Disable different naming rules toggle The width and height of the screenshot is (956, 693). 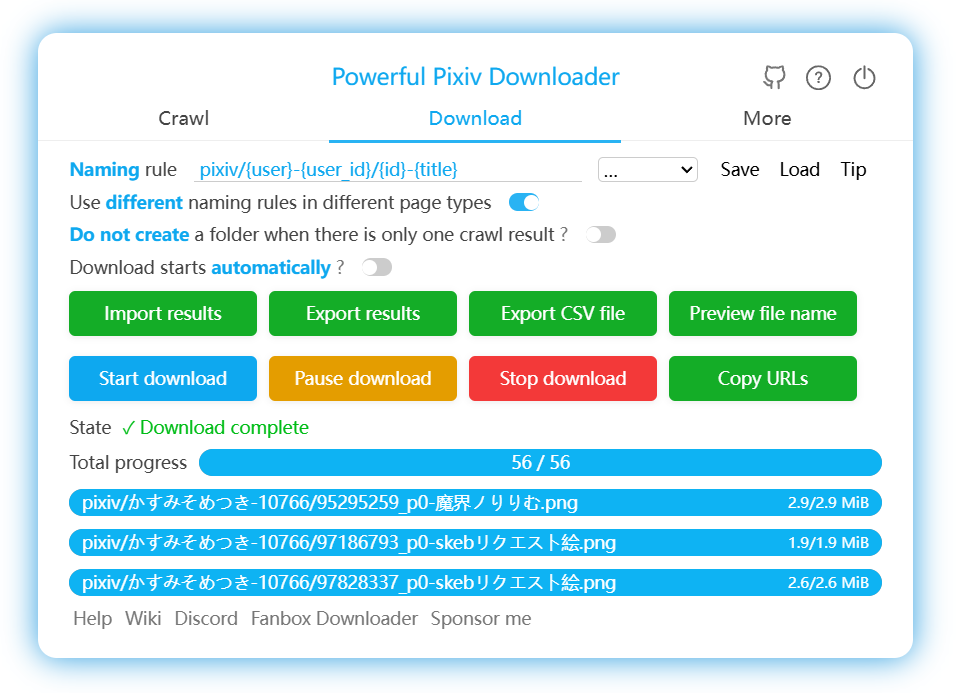click(524, 203)
